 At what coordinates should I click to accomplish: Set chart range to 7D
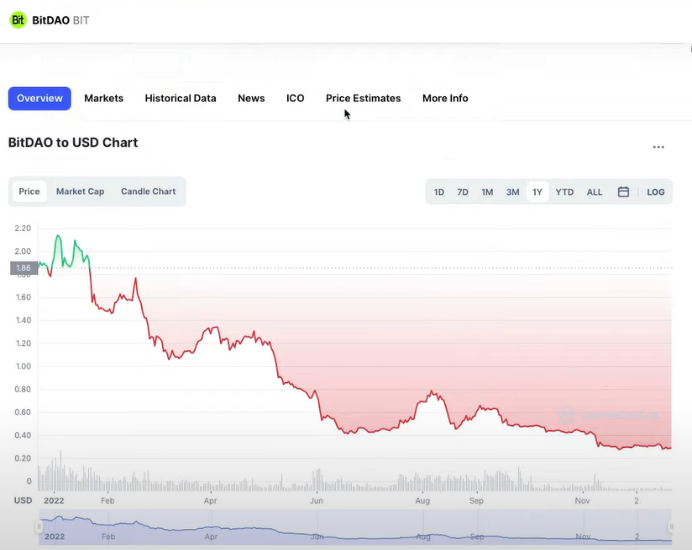click(x=463, y=192)
